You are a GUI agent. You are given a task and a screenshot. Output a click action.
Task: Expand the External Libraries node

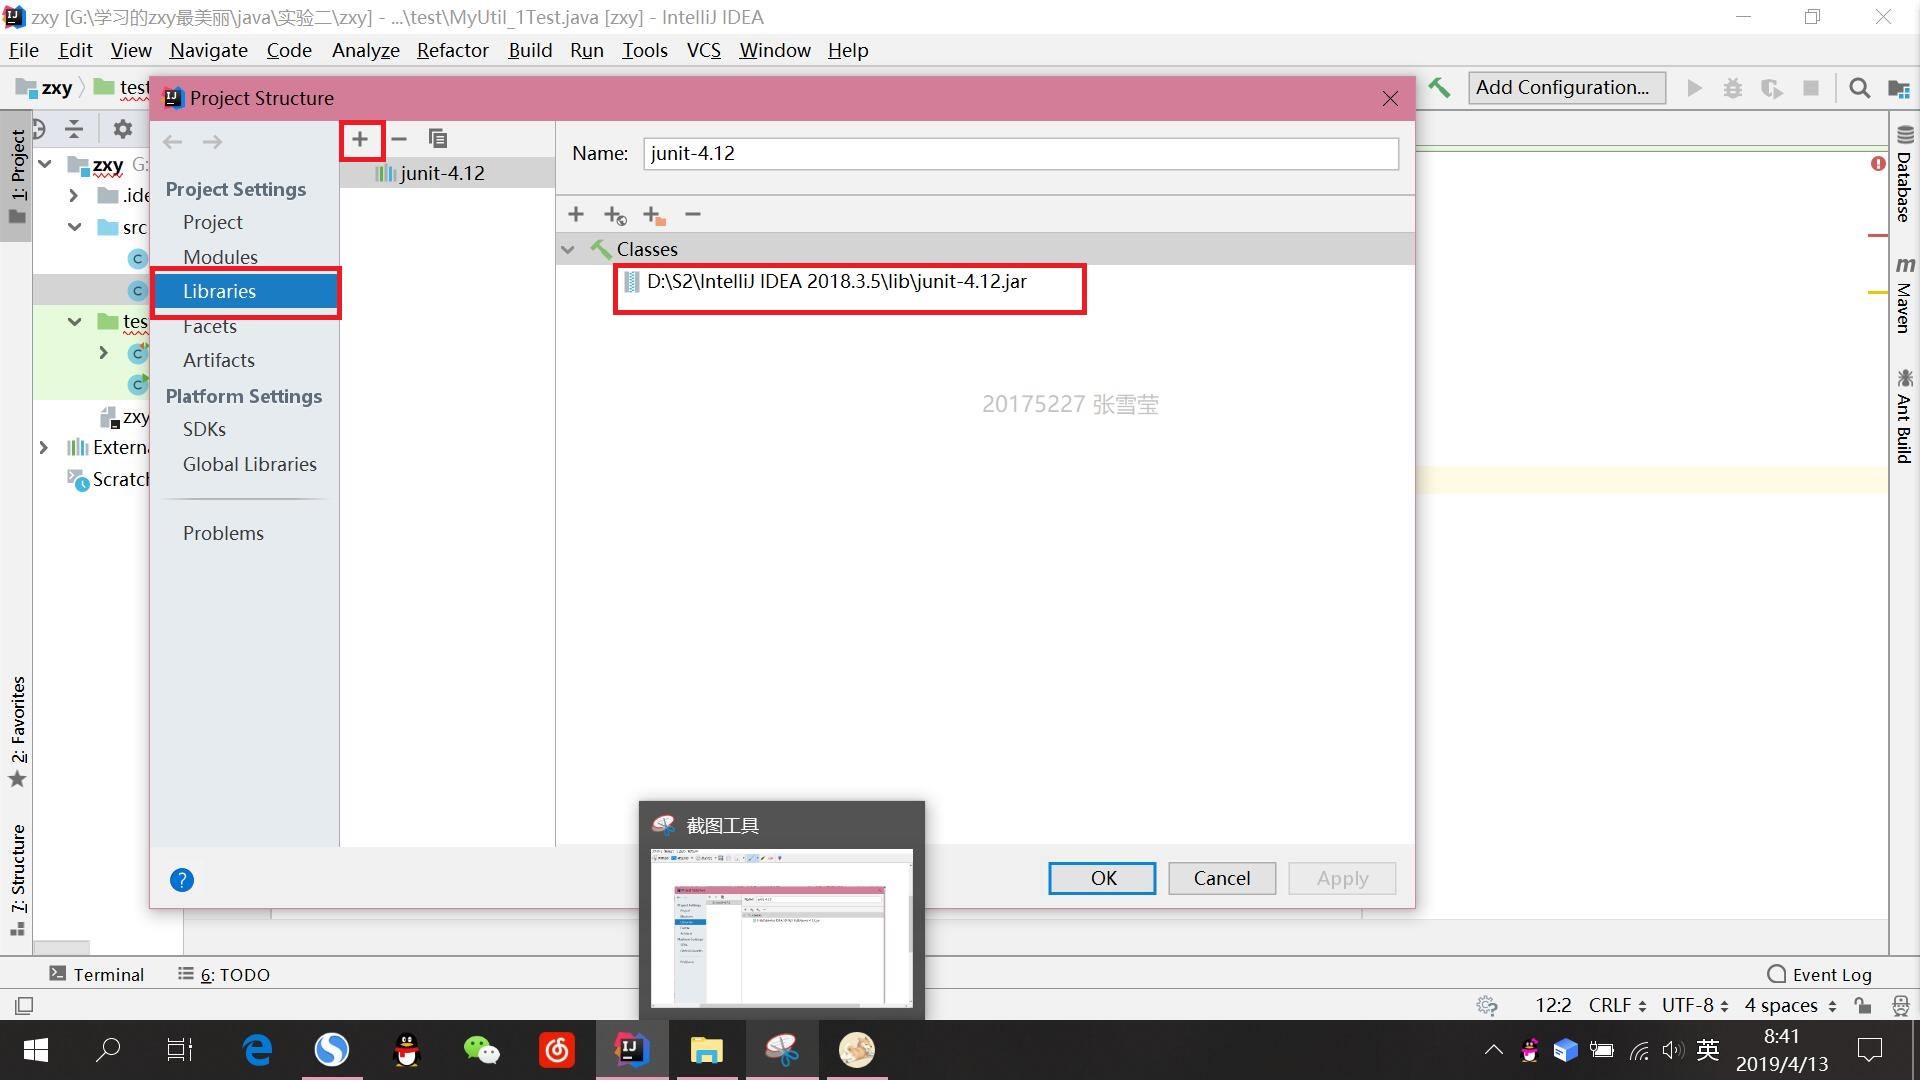[43, 447]
